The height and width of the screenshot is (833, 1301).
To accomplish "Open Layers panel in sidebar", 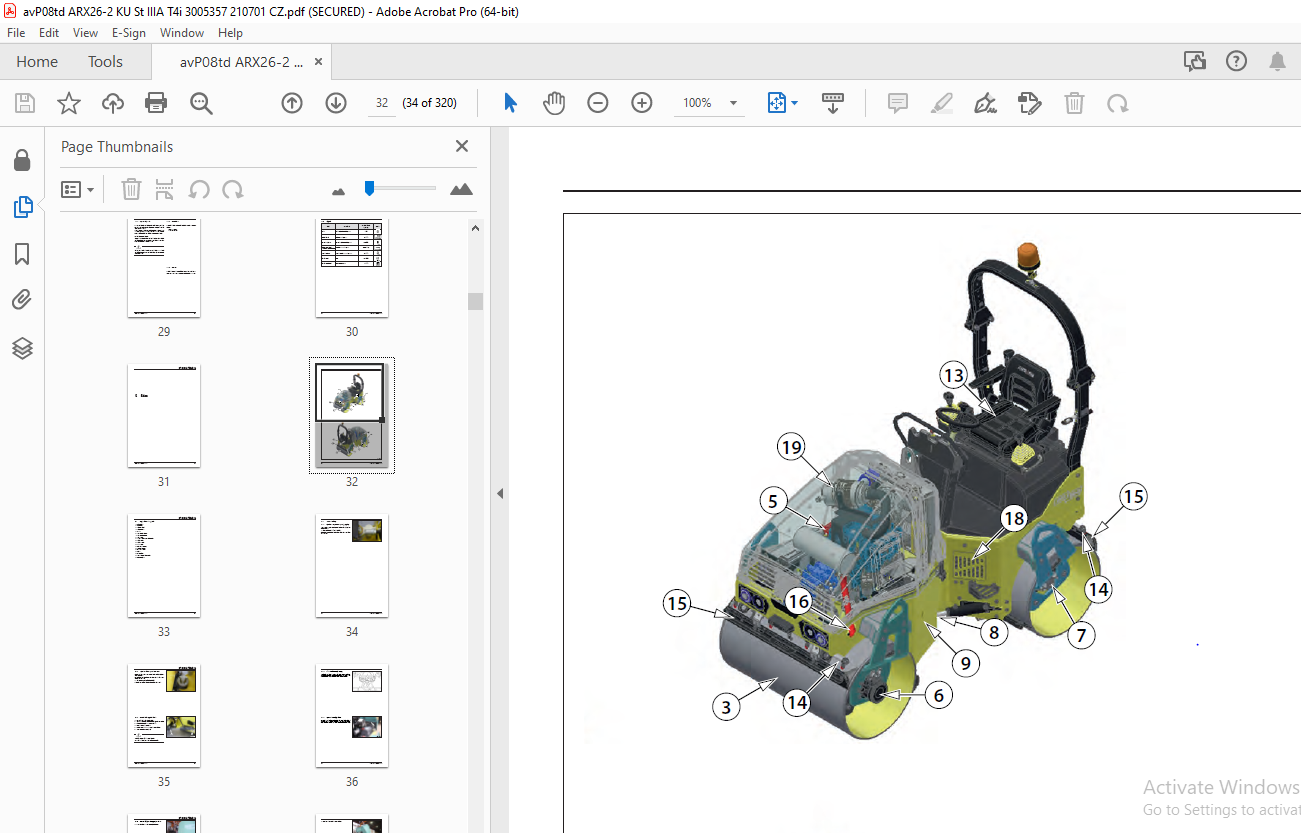I will point(22,348).
